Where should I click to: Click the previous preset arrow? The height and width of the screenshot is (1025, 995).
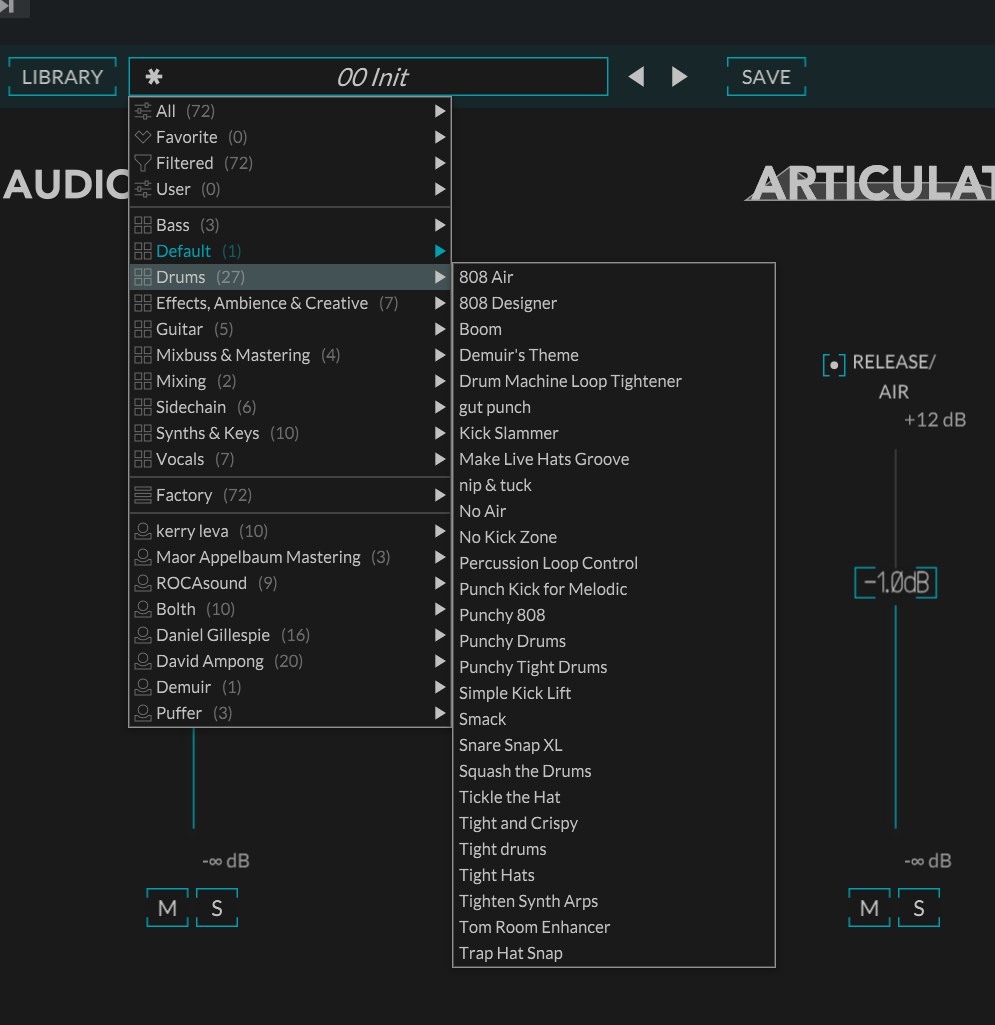click(x=636, y=77)
